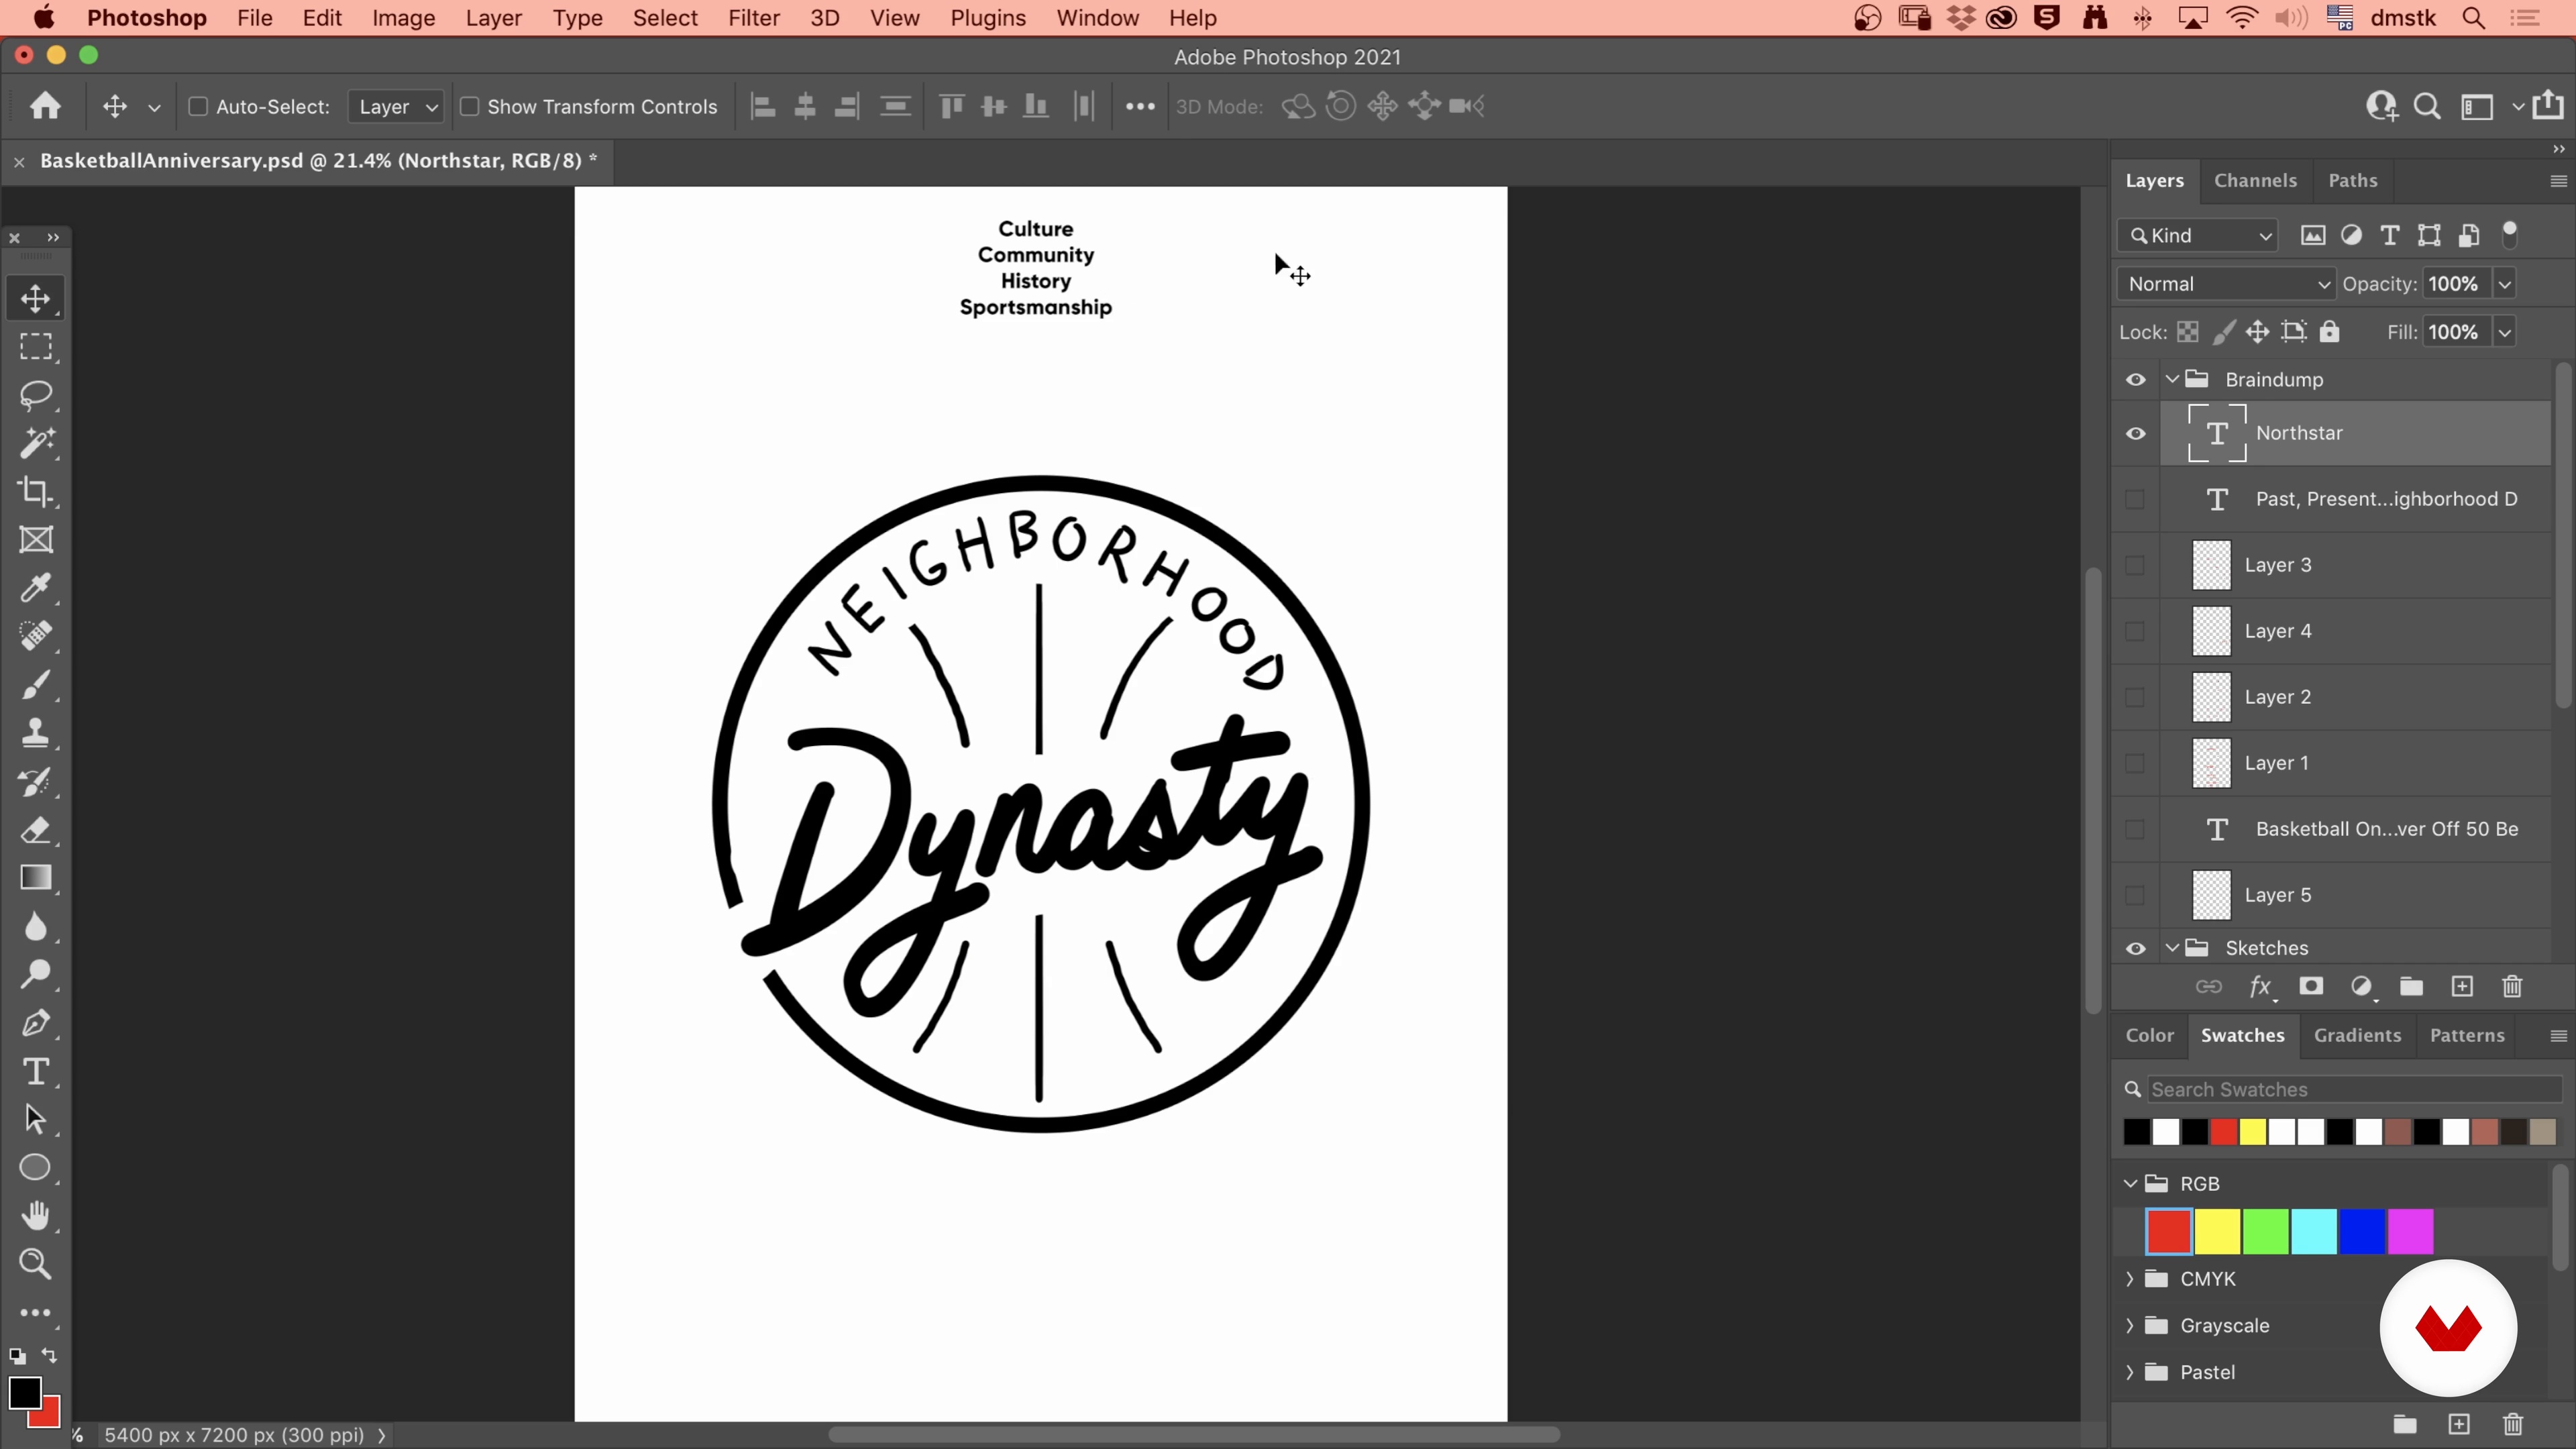Click the foreground color black square
The image size is (2576, 1449).
point(24,1392)
